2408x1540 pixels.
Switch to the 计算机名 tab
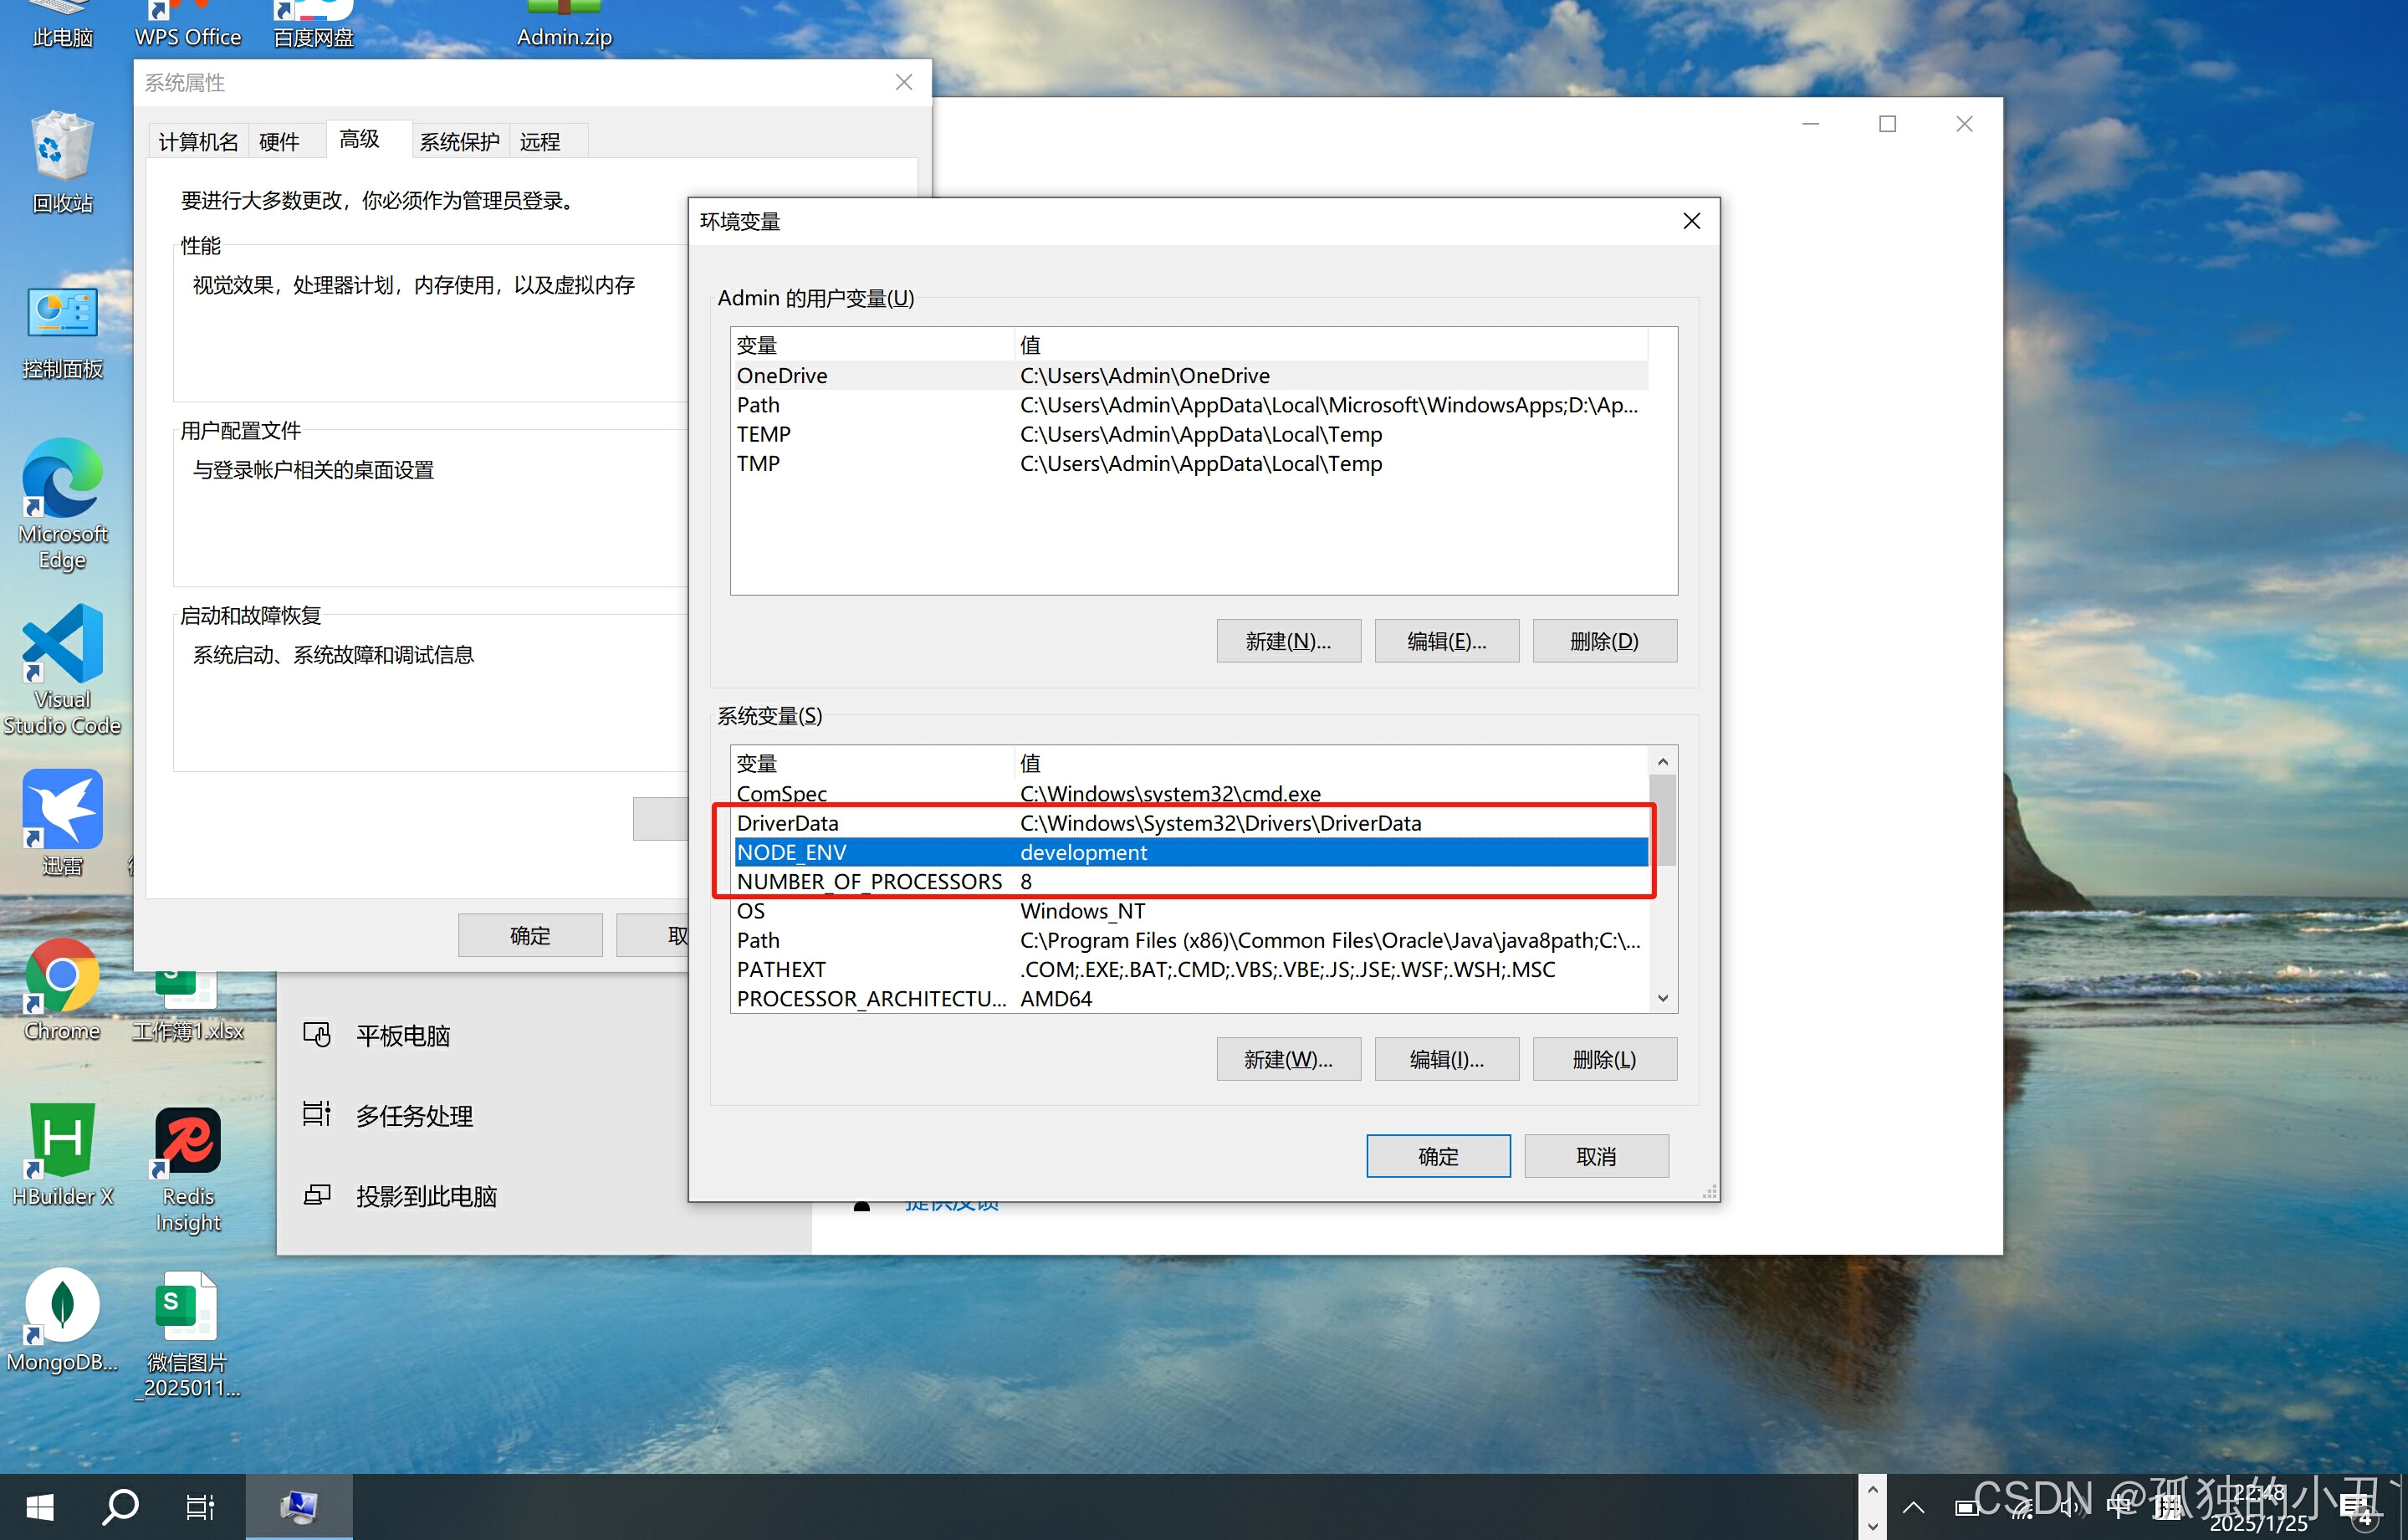[198, 141]
